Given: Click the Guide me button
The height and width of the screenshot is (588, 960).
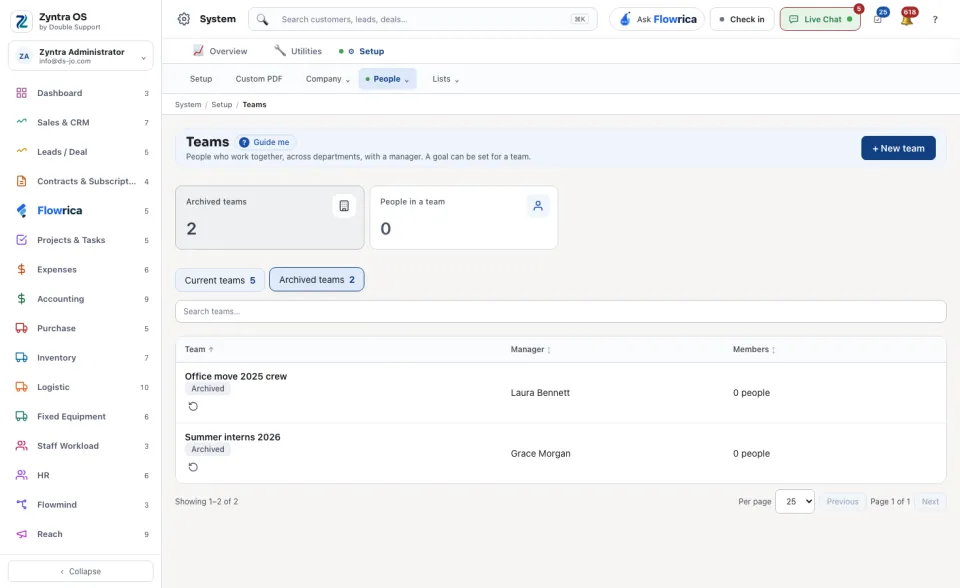Looking at the screenshot, I should point(264,142).
